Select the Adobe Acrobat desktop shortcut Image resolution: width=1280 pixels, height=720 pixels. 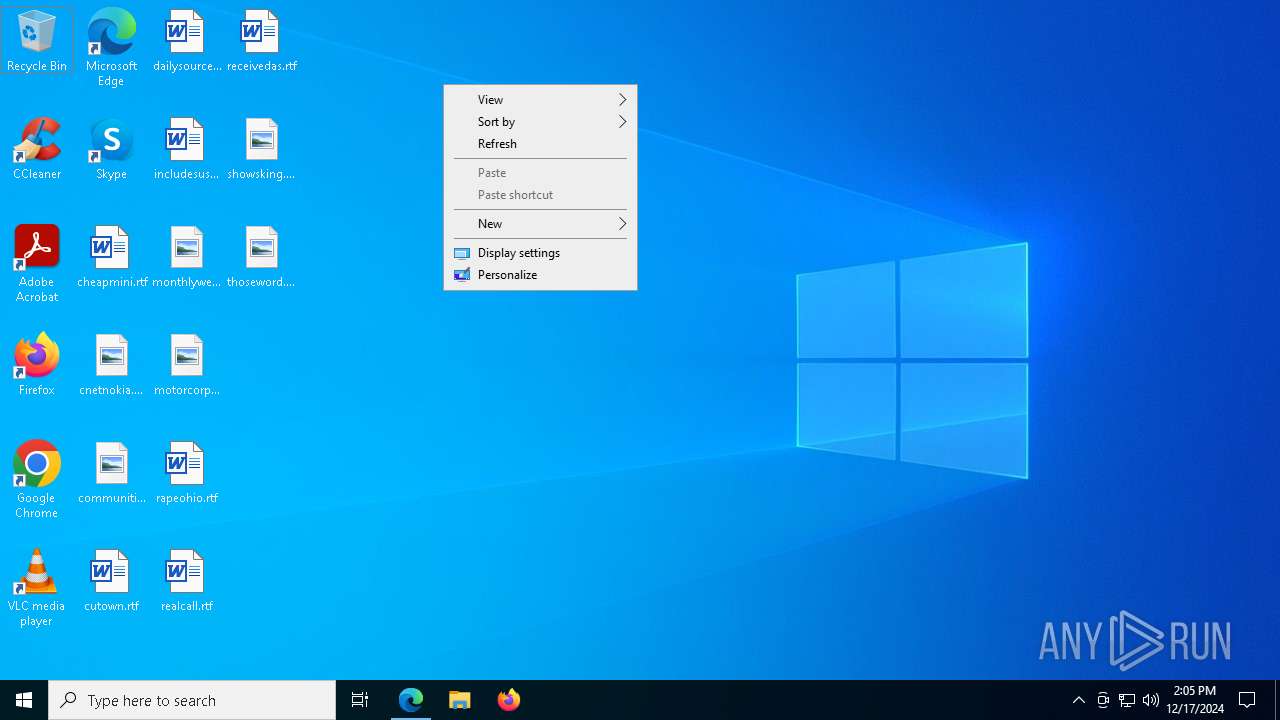[x=37, y=263]
